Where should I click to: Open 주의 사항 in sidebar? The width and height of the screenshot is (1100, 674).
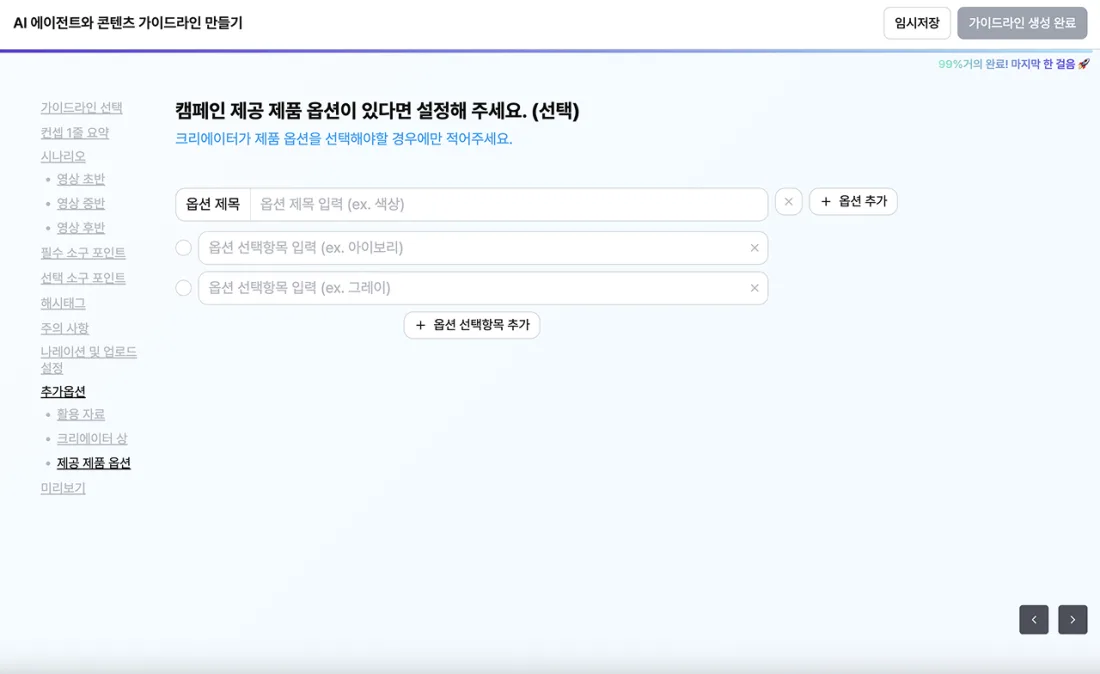[65, 328]
